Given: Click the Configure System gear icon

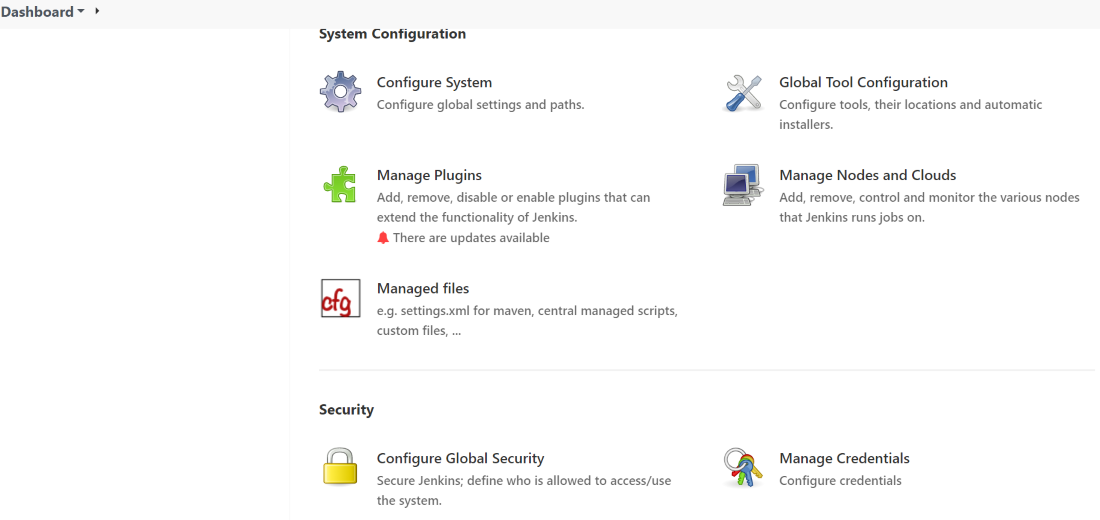Looking at the screenshot, I should pyautogui.click(x=340, y=92).
